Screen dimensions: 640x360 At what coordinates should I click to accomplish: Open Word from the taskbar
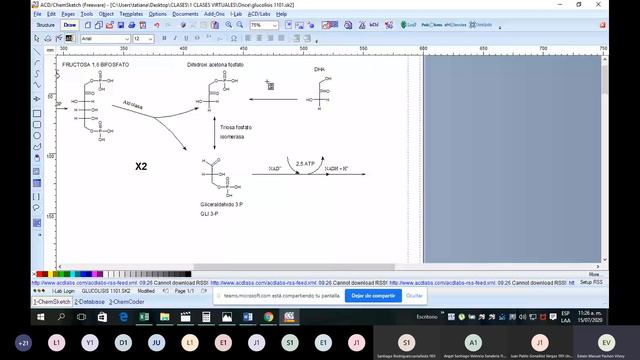(x=247, y=317)
